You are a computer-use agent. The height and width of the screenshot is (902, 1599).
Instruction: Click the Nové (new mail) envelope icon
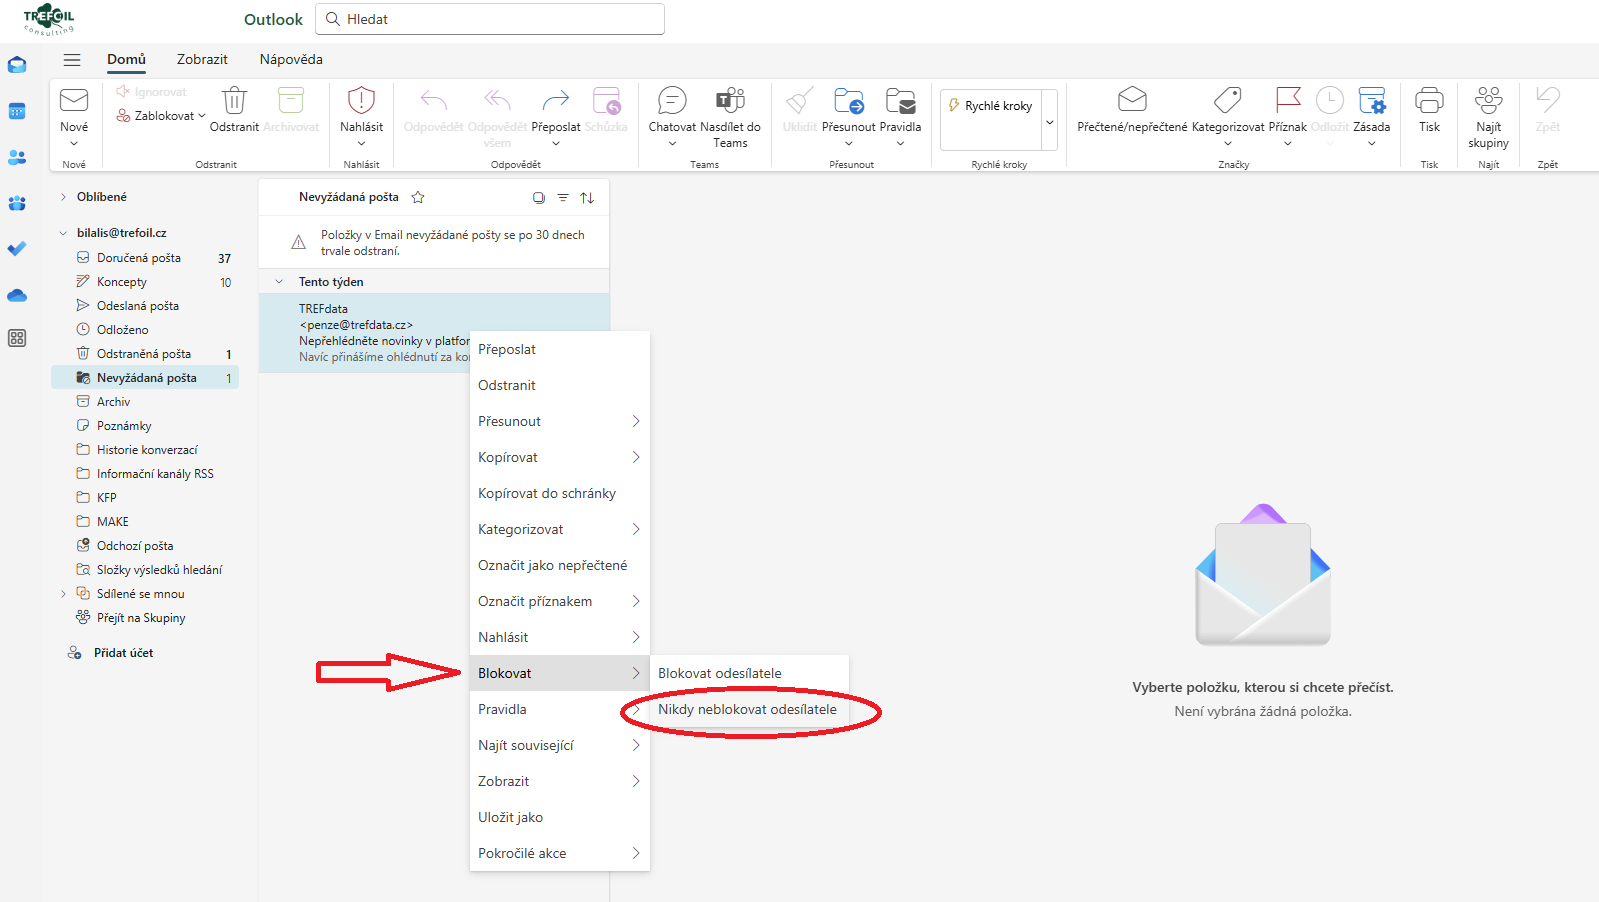(74, 100)
